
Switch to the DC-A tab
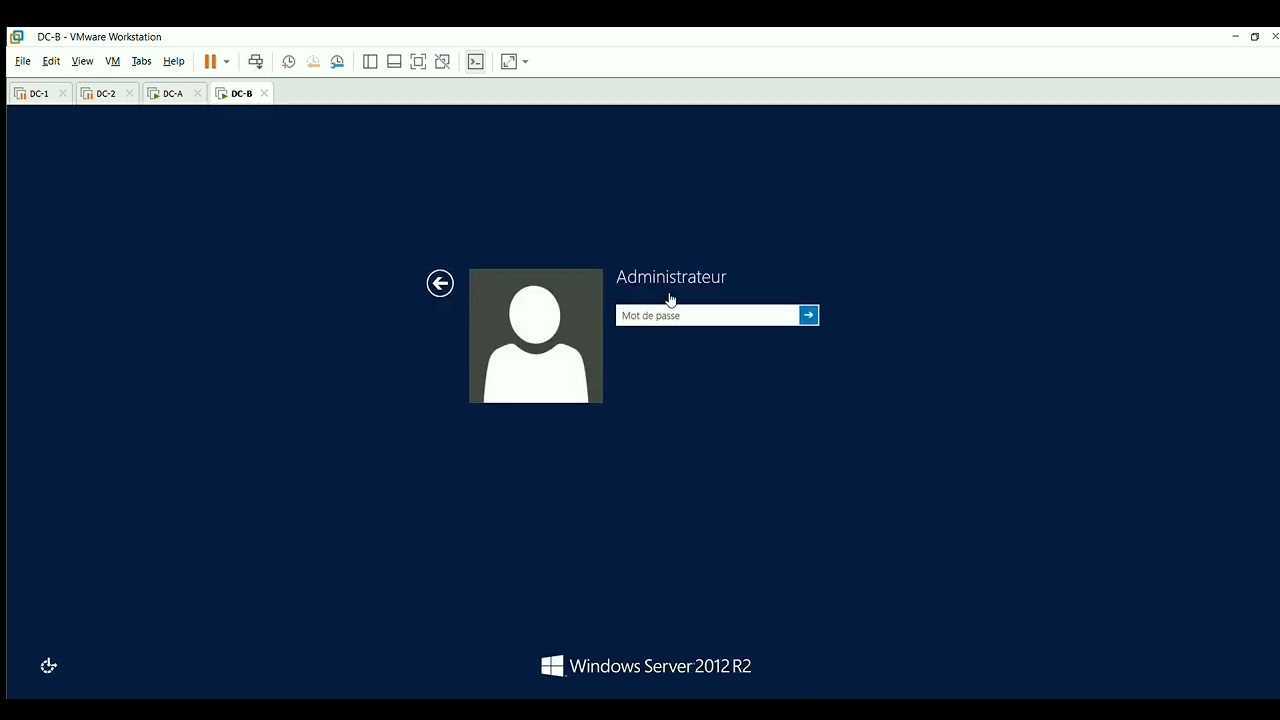click(x=172, y=94)
